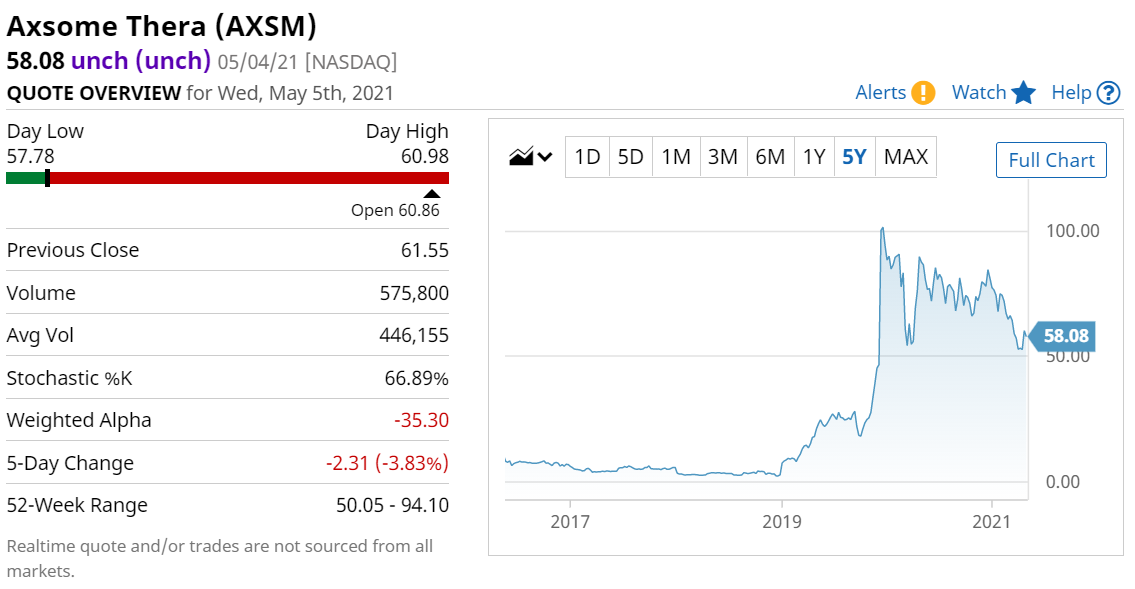
Task: Open the Full Chart button
Action: [x=1051, y=160]
